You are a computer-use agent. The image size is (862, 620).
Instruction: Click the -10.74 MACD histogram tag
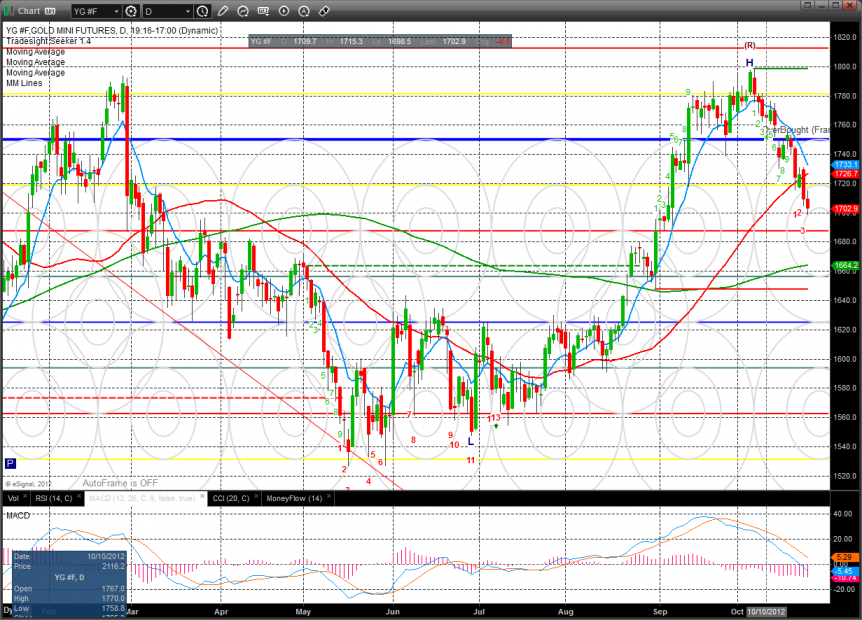coord(845,578)
